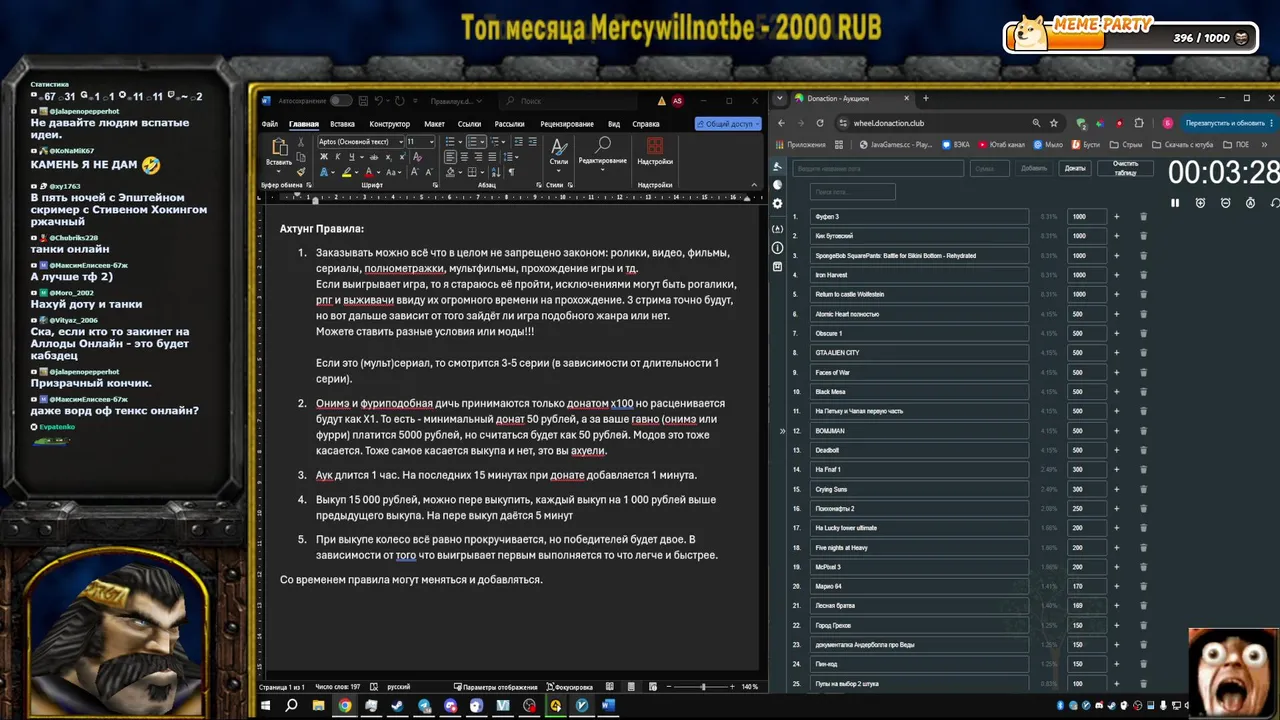Image resolution: width=1280 pixels, height=720 pixels.
Task: Open the font size 11 dropdown
Action: pos(431,142)
